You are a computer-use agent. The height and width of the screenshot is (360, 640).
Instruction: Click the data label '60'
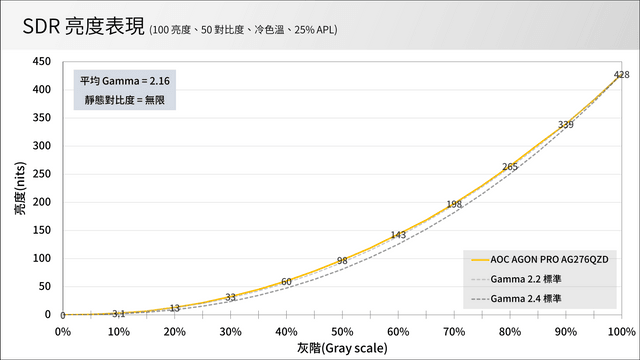coord(286,282)
